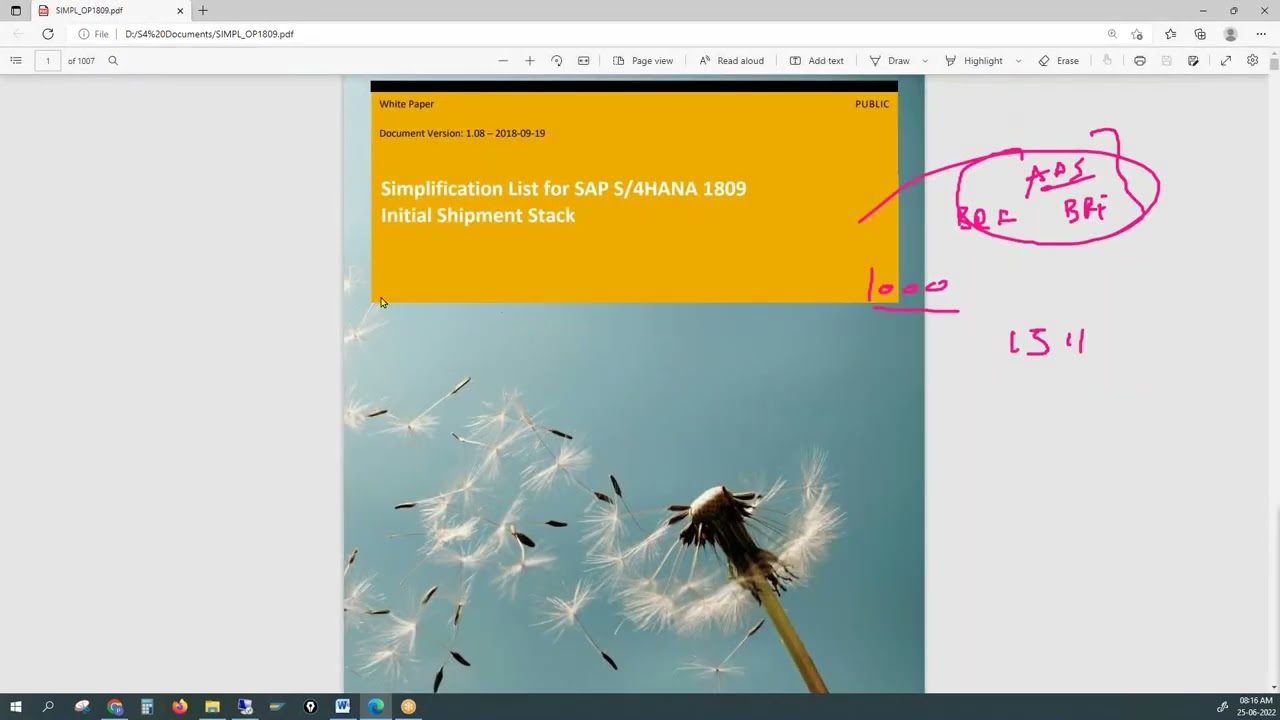Viewport: 1280px width, 720px height.
Task: Click the Edge icon in taskbar
Action: click(x=376, y=707)
